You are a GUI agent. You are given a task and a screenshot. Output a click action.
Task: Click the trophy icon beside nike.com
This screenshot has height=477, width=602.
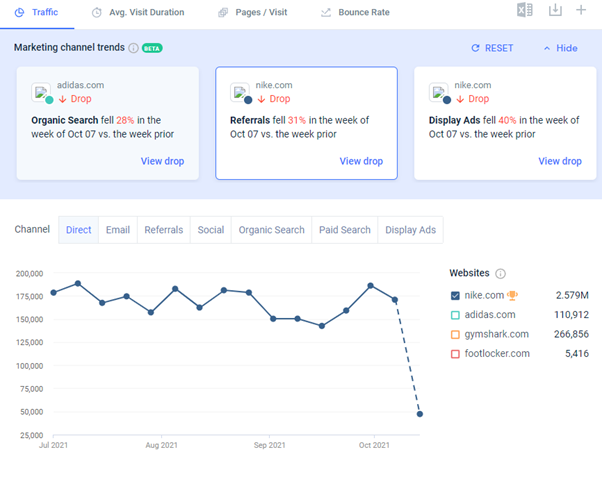513,295
